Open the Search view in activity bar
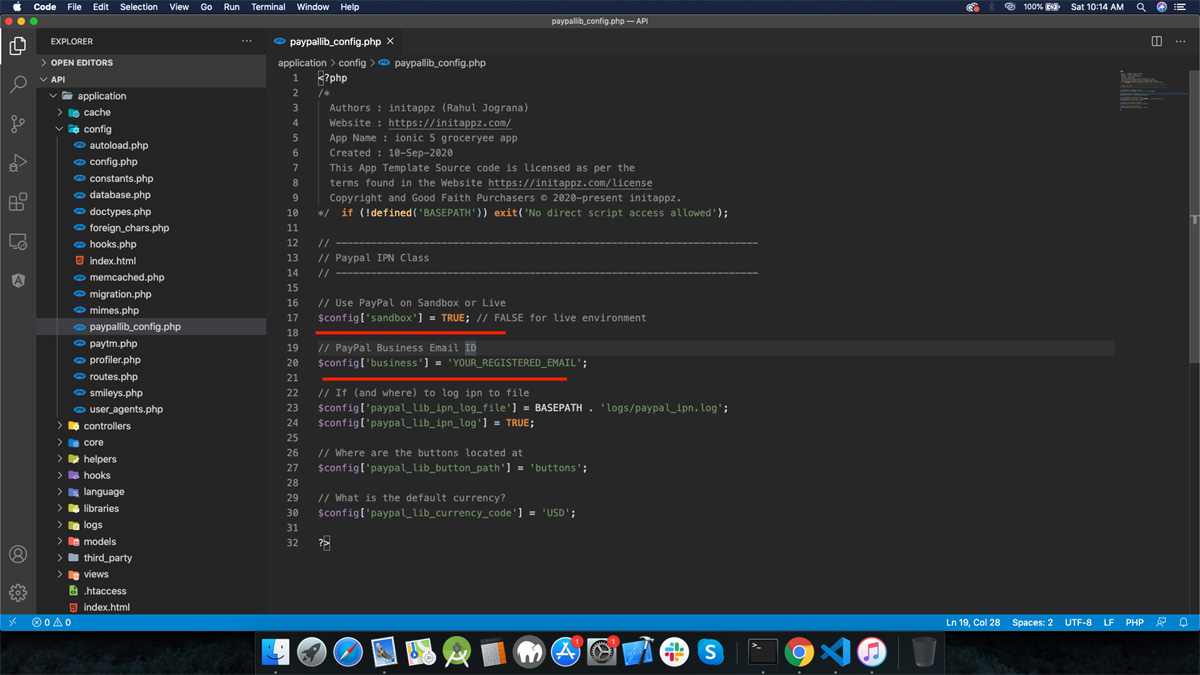Image resolution: width=1200 pixels, height=675 pixels. point(18,85)
